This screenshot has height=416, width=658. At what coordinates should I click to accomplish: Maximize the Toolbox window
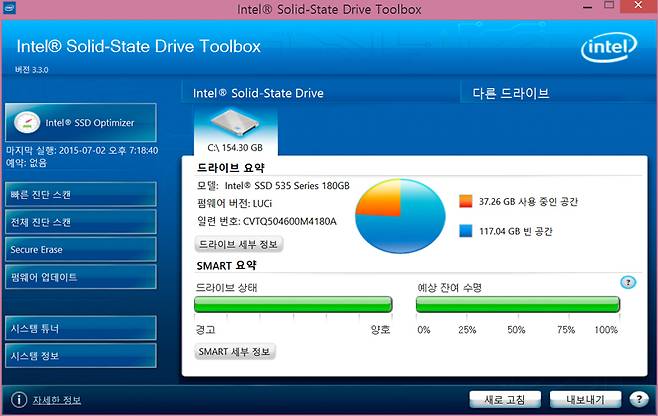(609, 5)
